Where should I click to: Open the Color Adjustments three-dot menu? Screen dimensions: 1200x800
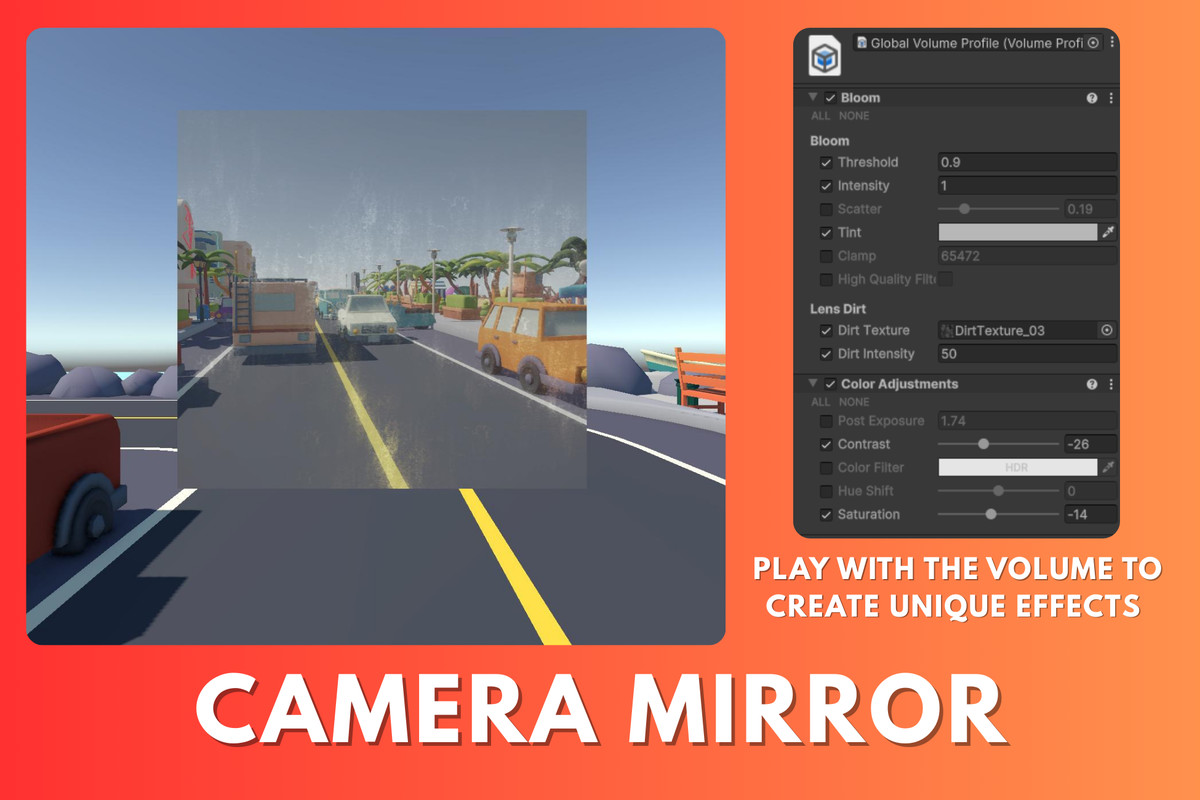click(x=1110, y=384)
